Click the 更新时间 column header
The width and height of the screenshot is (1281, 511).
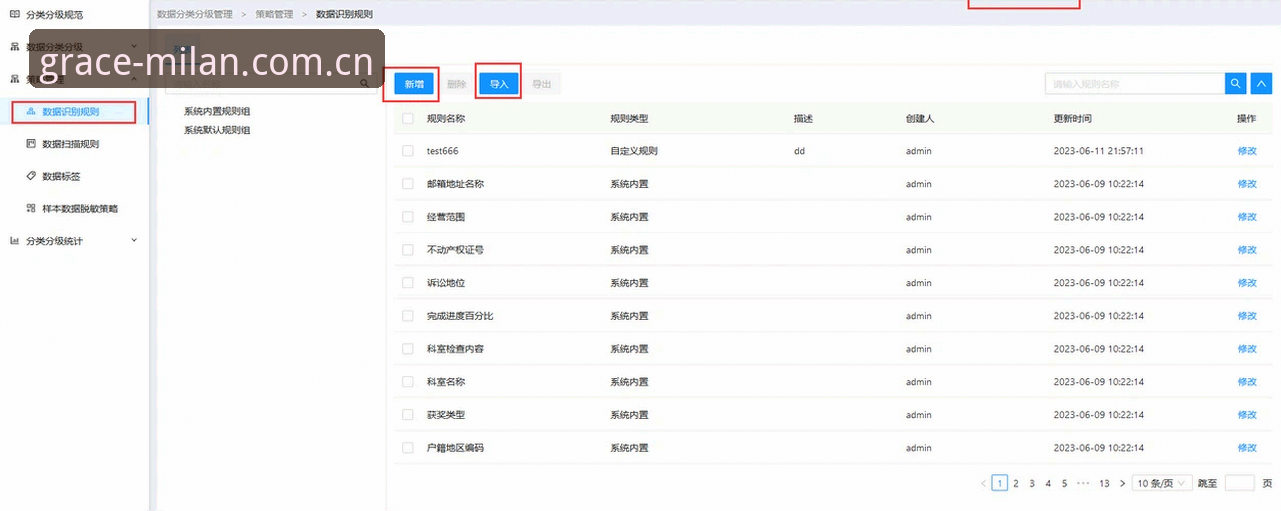click(1073, 118)
